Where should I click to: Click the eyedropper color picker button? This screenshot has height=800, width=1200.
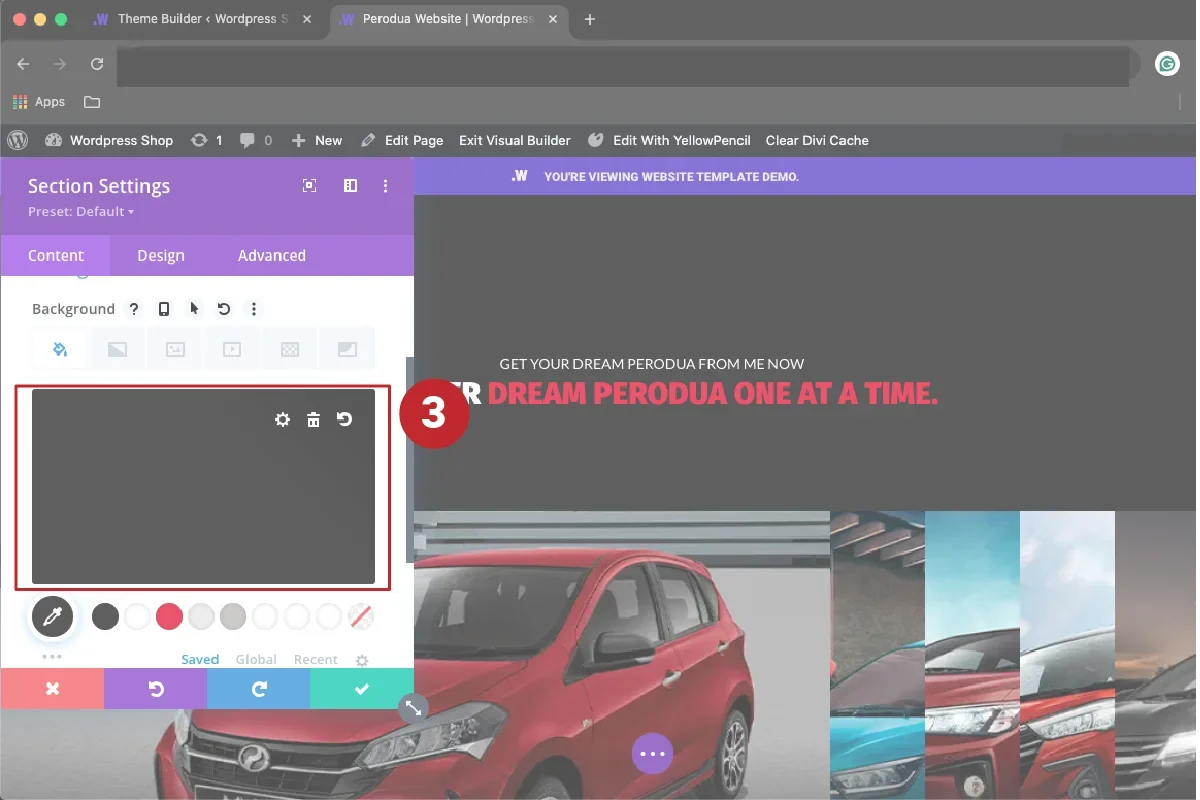(x=53, y=617)
